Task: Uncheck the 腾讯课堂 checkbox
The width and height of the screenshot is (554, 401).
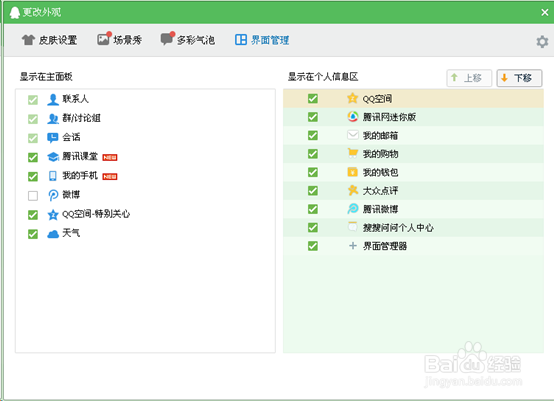Action: coord(33,157)
